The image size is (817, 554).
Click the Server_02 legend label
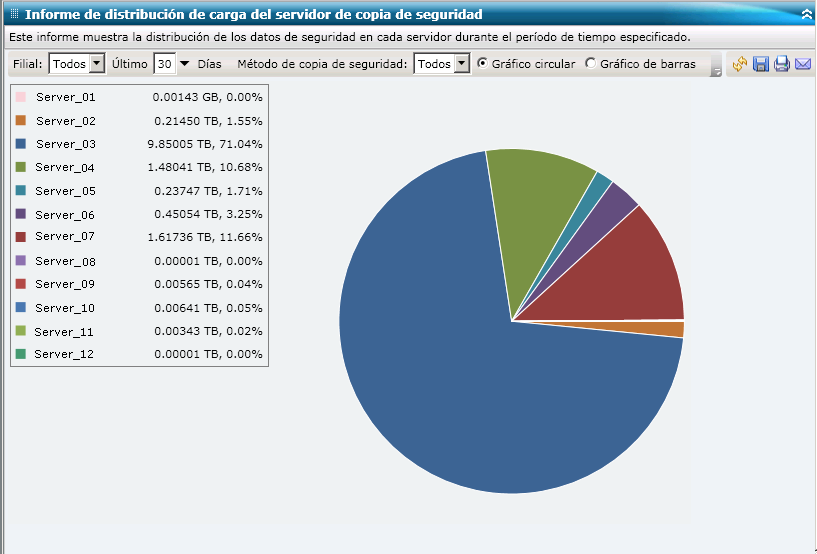pyautogui.click(x=66, y=121)
